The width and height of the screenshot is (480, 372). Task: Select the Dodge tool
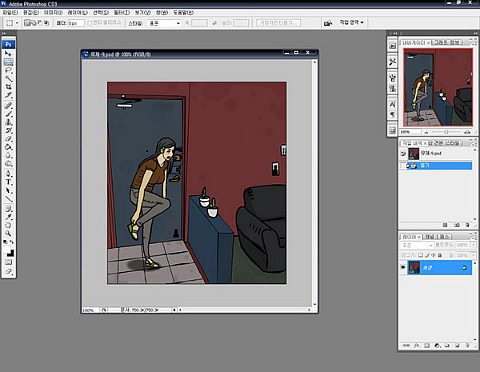click(x=8, y=164)
